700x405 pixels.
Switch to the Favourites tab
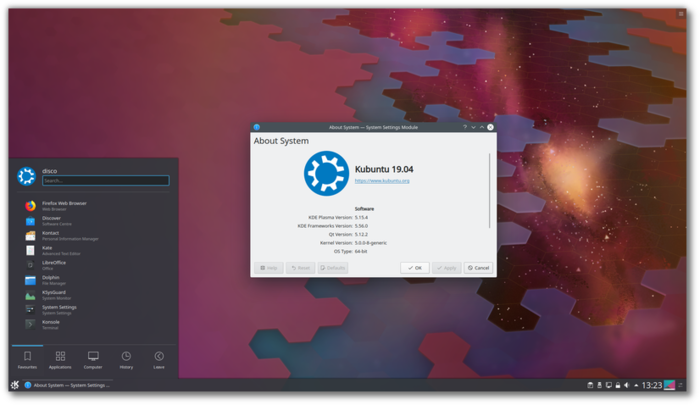[x=27, y=360]
